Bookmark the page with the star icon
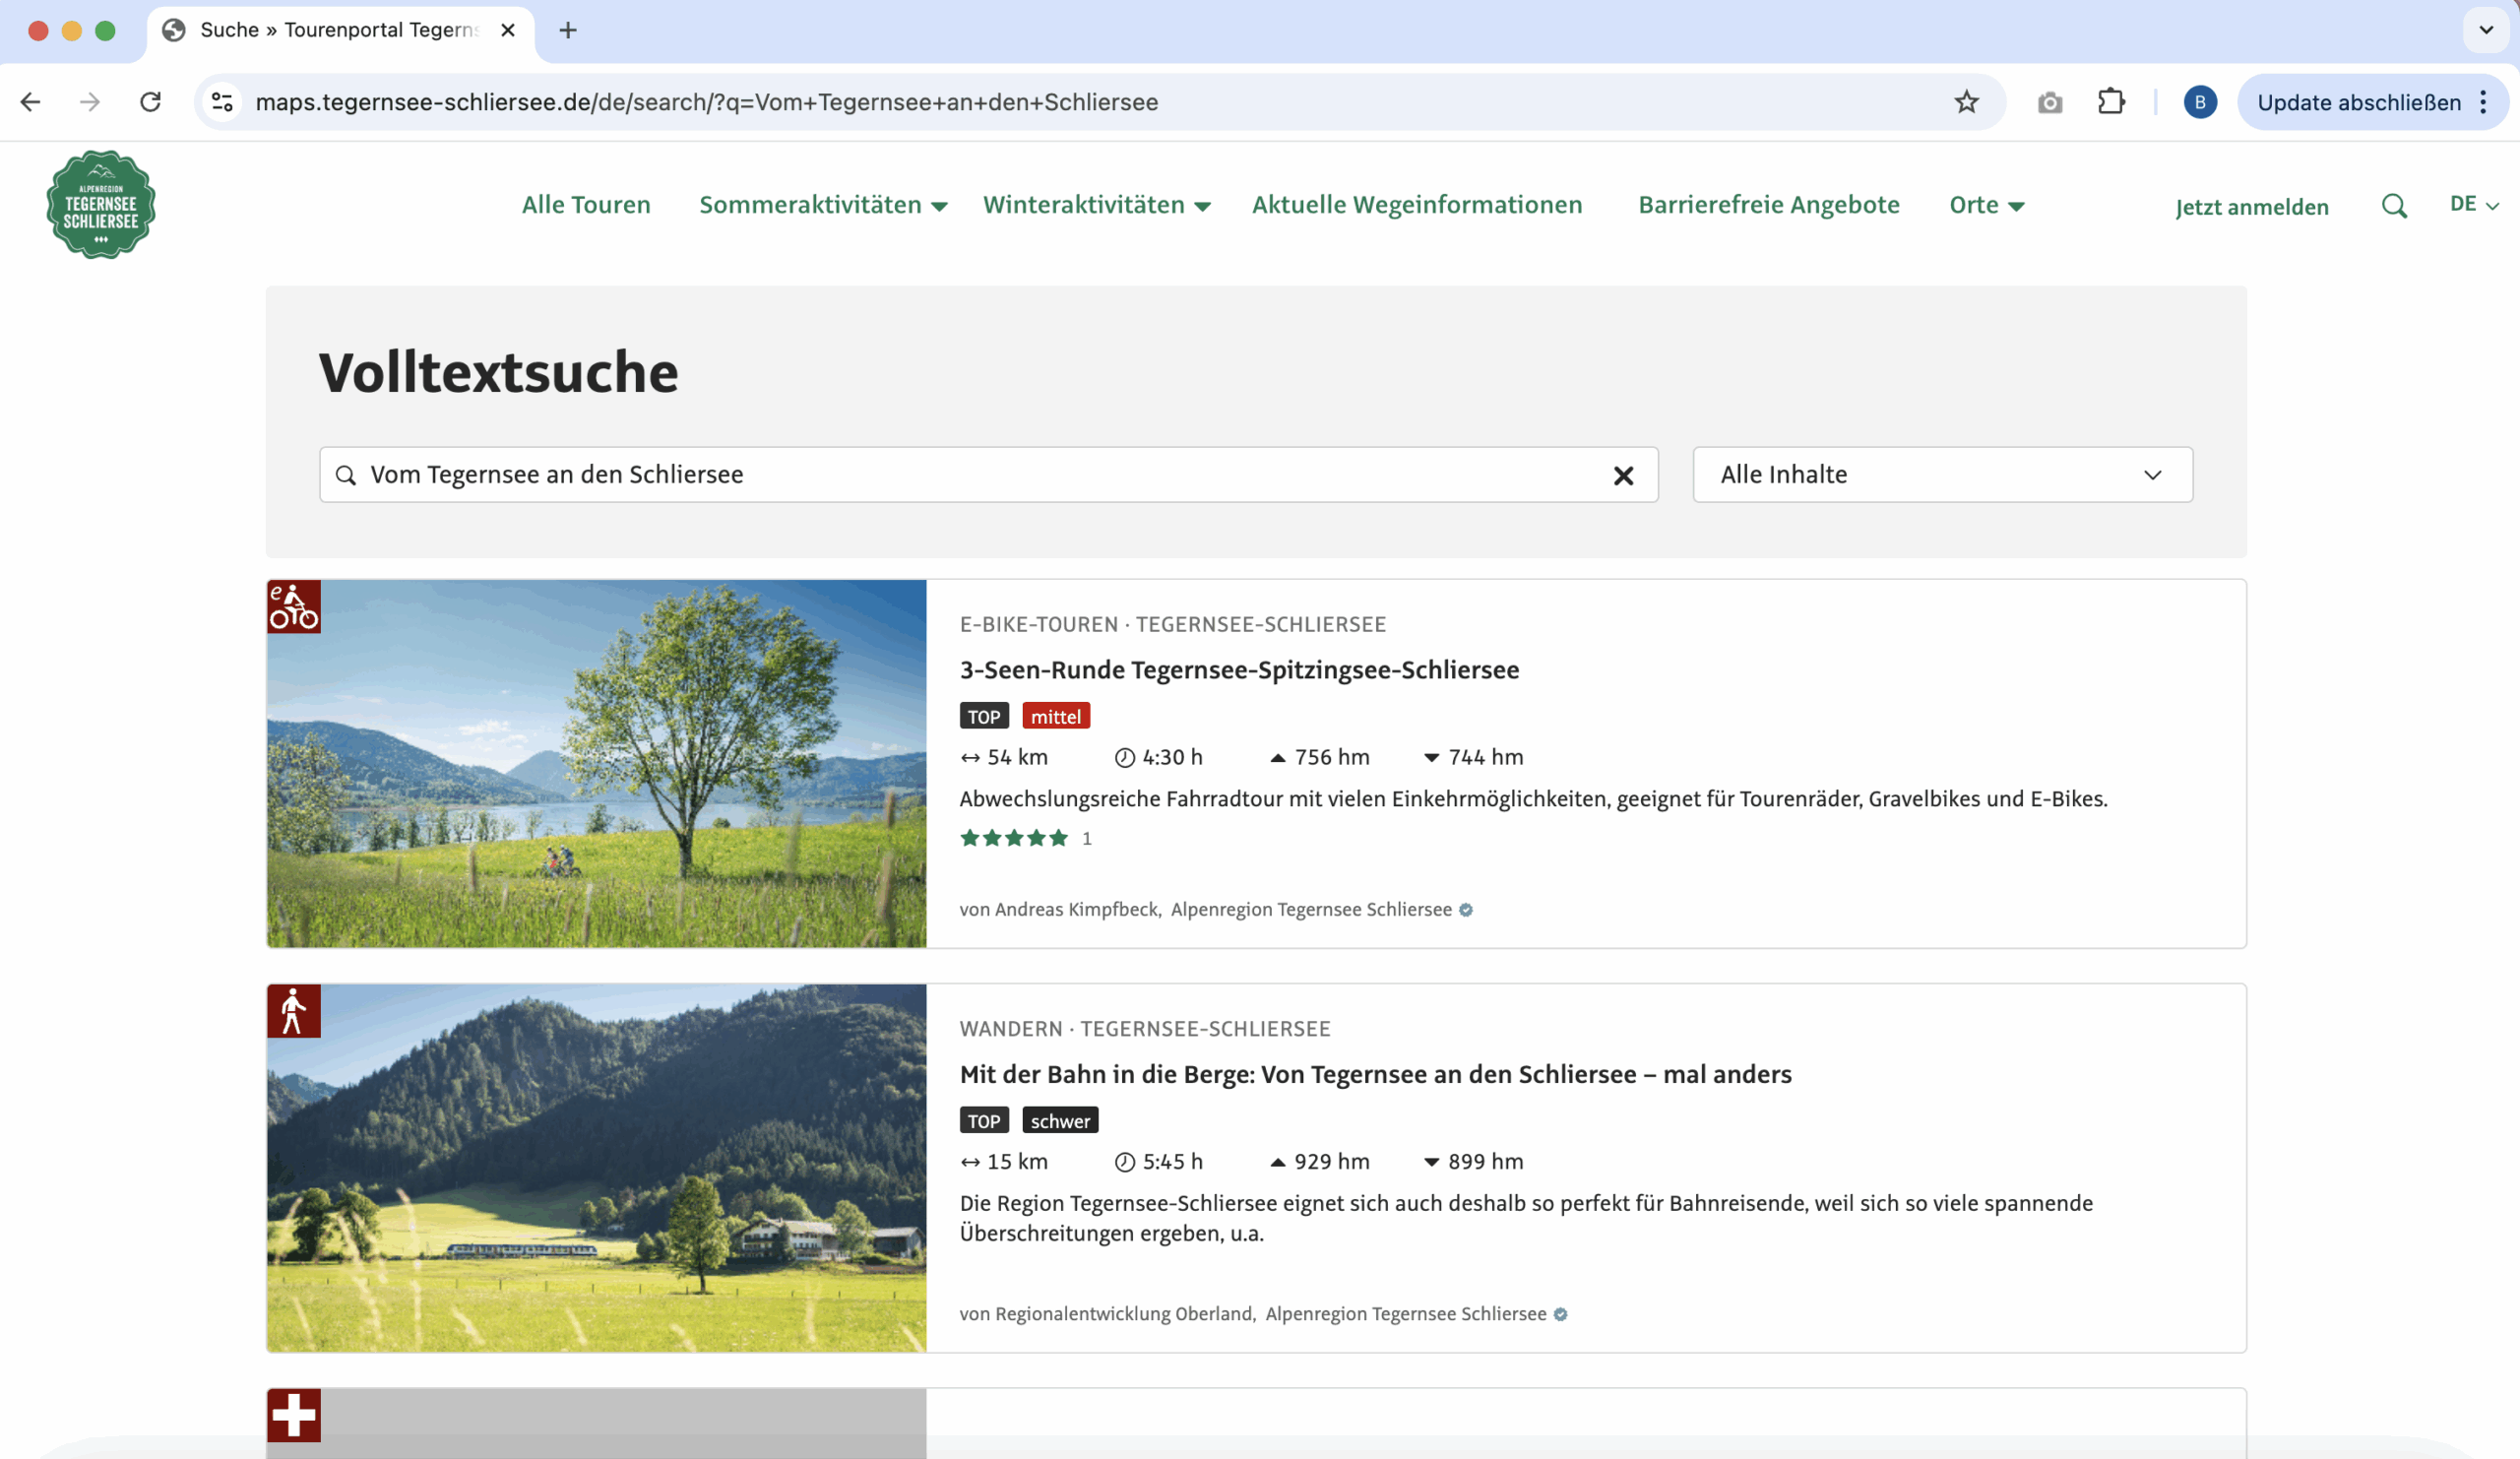 click(x=1966, y=102)
